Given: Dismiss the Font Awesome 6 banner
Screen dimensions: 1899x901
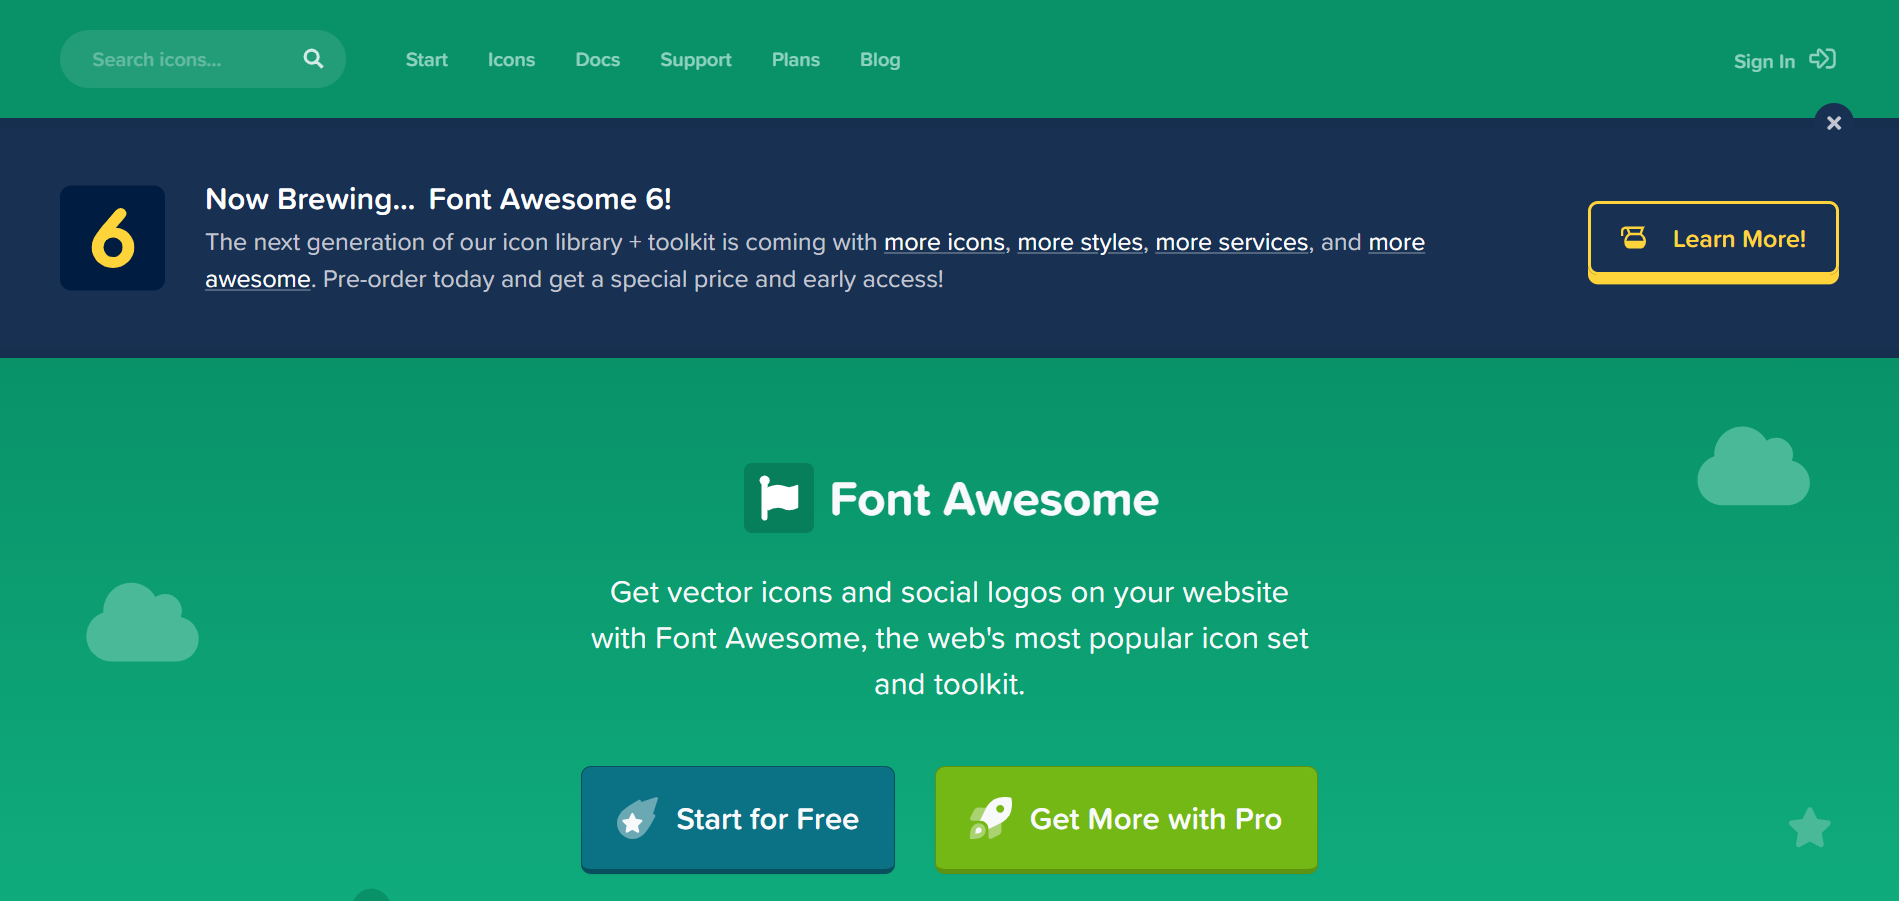Looking at the screenshot, I should click(1834, 123).
